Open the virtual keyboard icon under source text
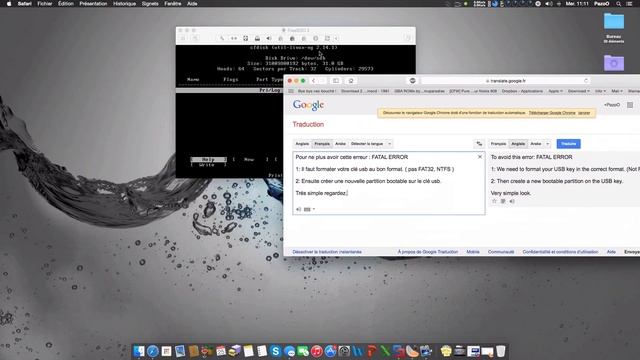This screenshot has height=360, width=640. point(307,209)
